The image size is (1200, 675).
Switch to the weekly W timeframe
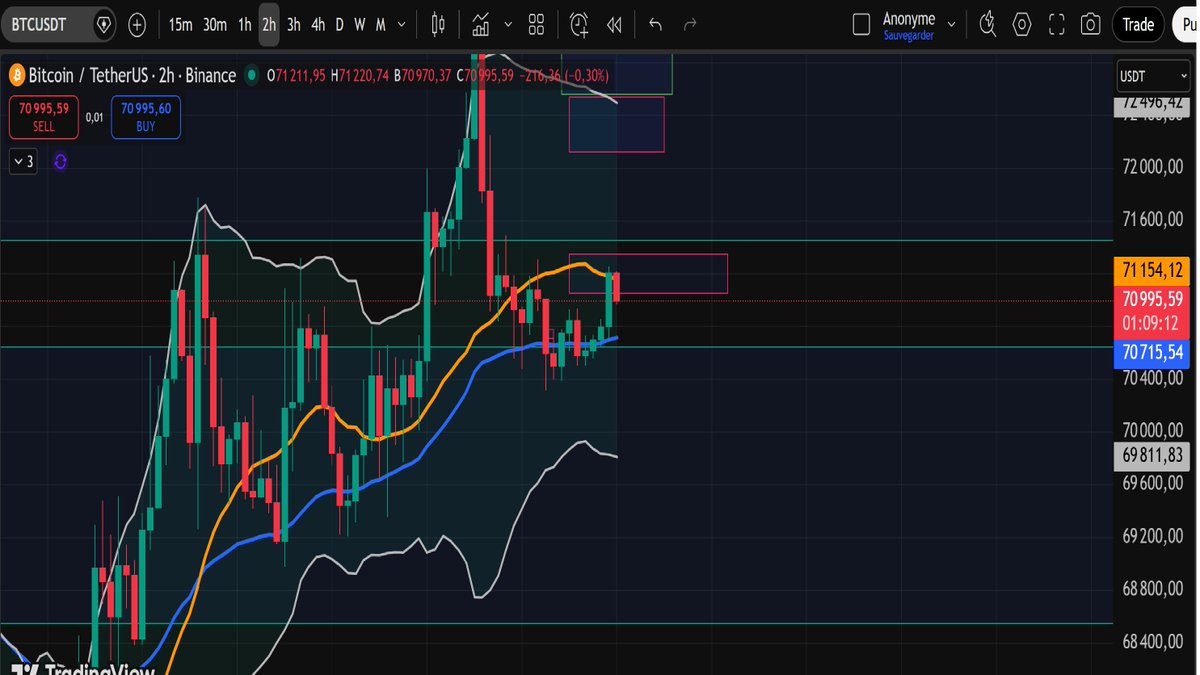(359, 25)
